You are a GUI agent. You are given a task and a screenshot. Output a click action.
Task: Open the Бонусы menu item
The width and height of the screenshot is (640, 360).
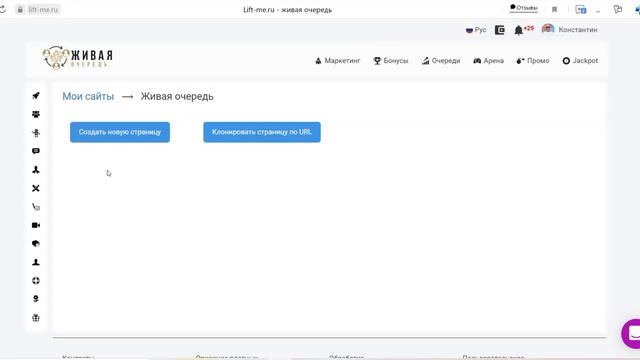pos(391,61)
